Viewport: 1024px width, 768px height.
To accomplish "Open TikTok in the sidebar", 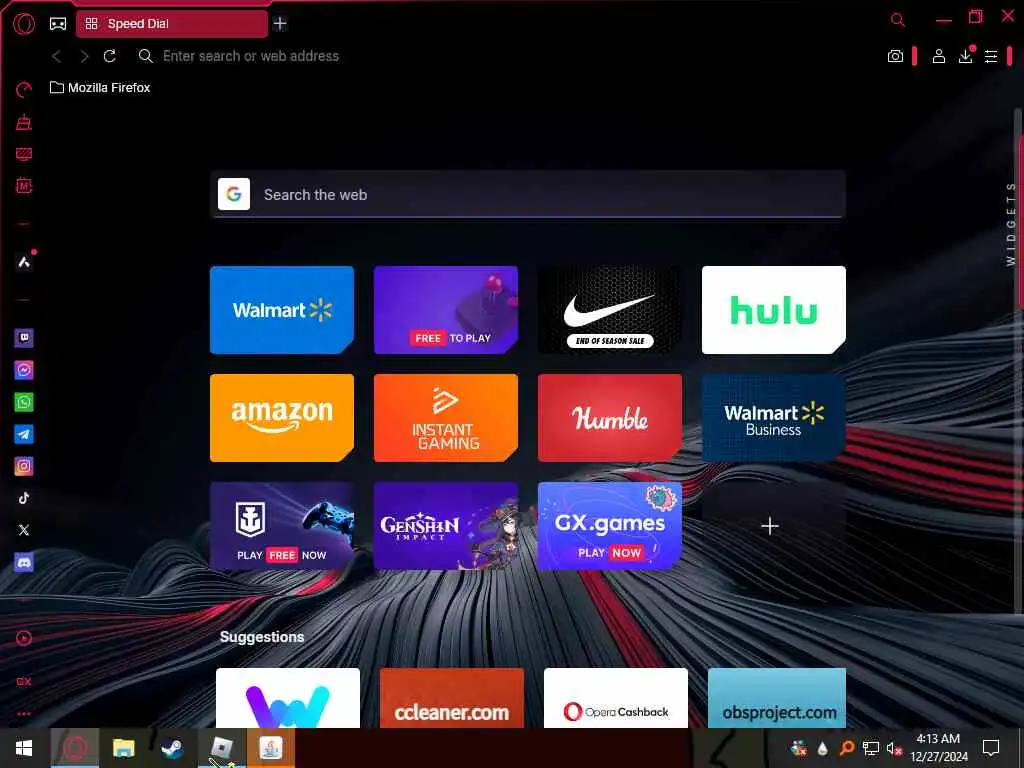I will click(x=24, y=498).
